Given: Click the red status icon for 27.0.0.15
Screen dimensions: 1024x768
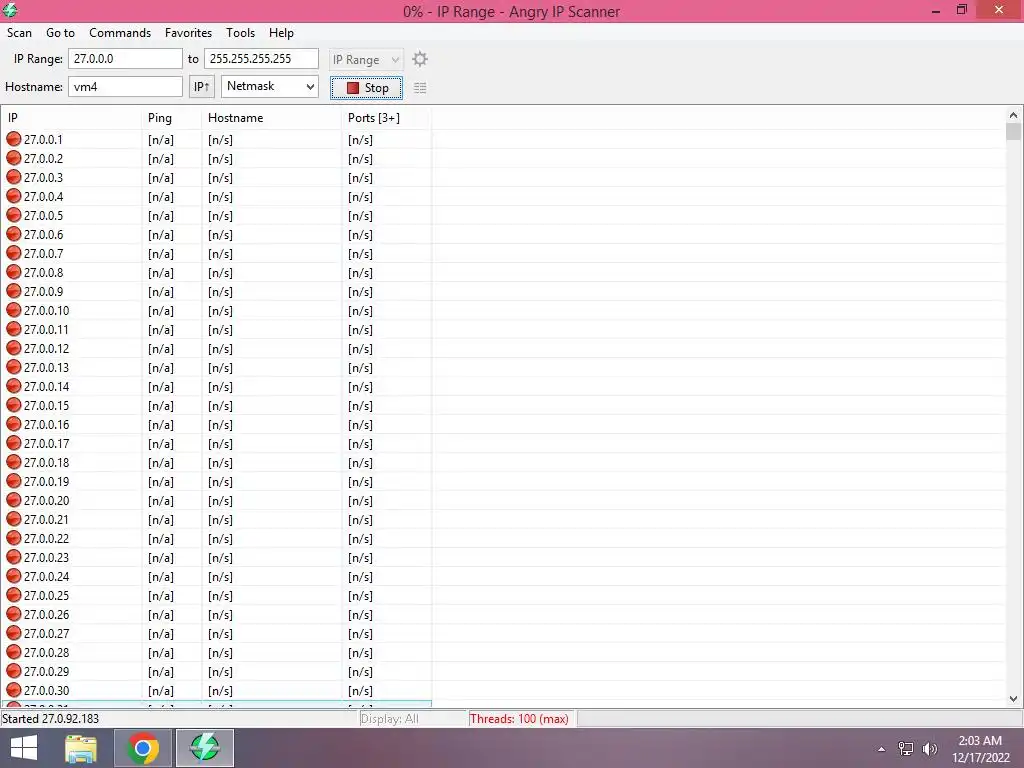Looking at the screenshot, I should 14,405.
